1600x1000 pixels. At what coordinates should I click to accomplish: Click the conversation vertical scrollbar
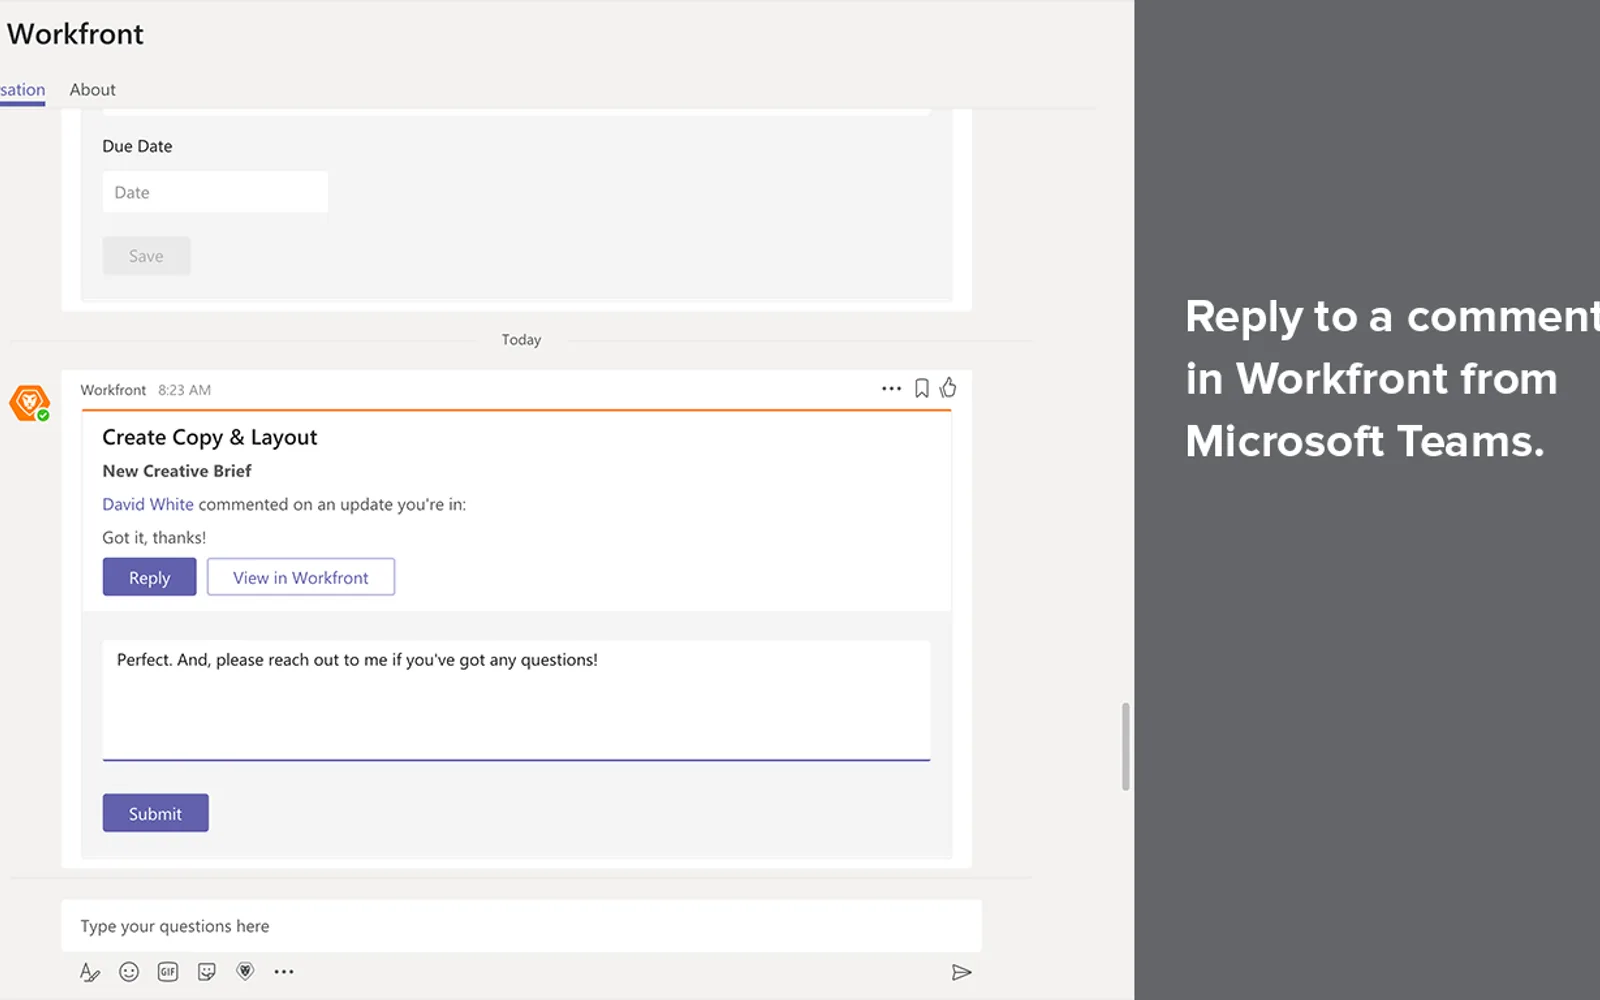click(1126, 746)
